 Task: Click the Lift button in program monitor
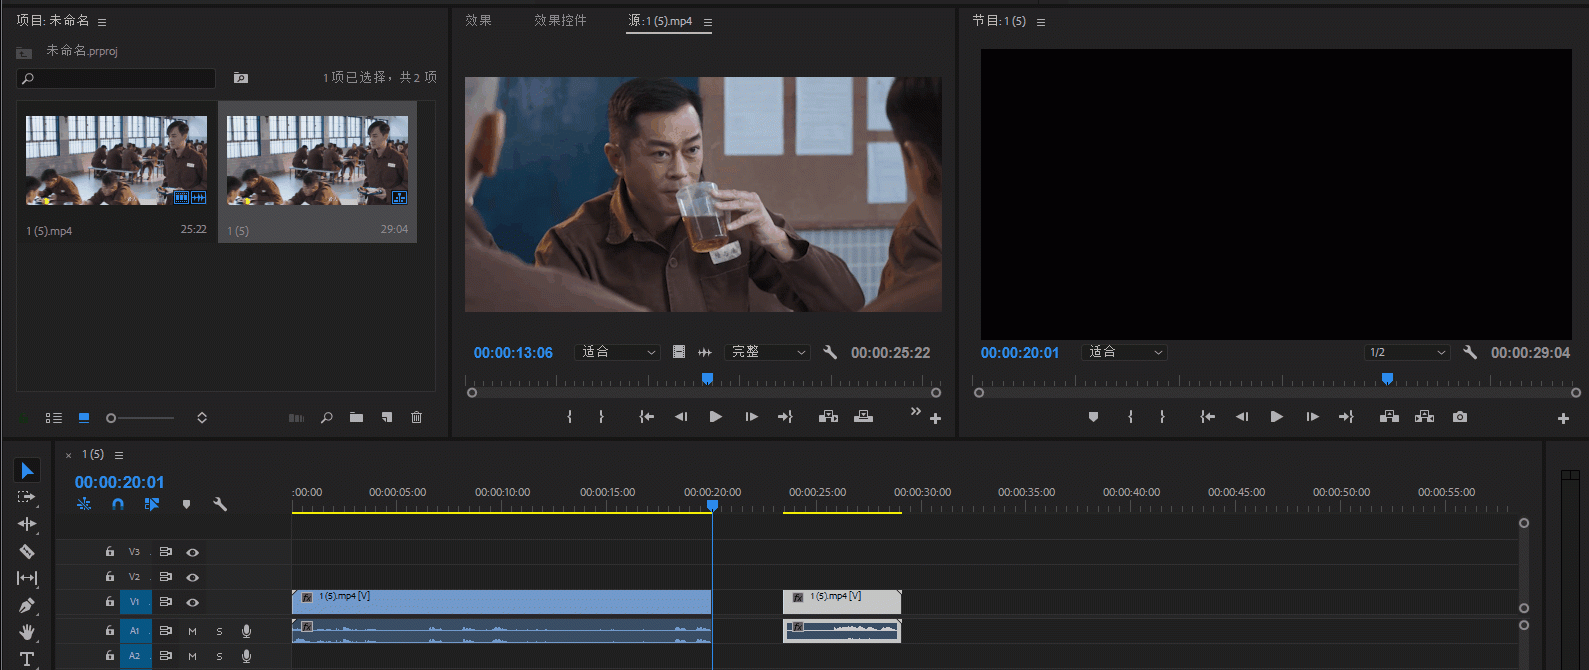[1389, 417]
